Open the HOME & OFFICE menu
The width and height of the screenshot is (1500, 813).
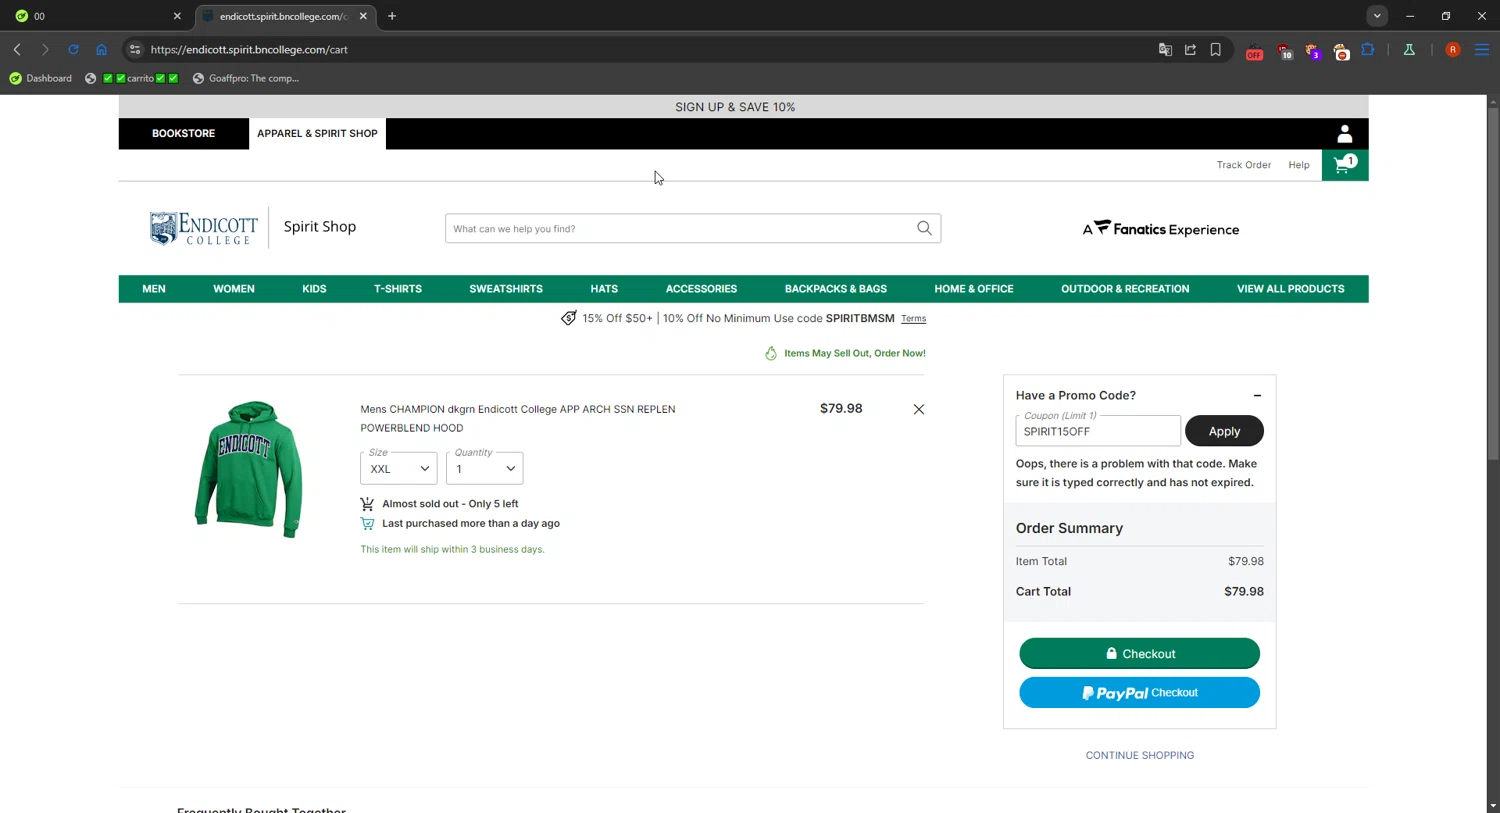(x=974, y=289)
